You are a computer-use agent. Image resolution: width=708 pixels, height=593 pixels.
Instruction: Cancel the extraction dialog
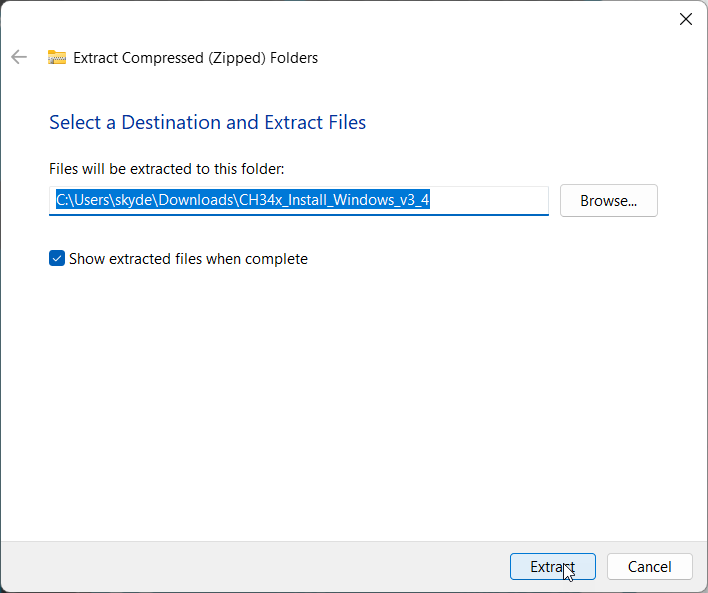[x=649, y=566]
